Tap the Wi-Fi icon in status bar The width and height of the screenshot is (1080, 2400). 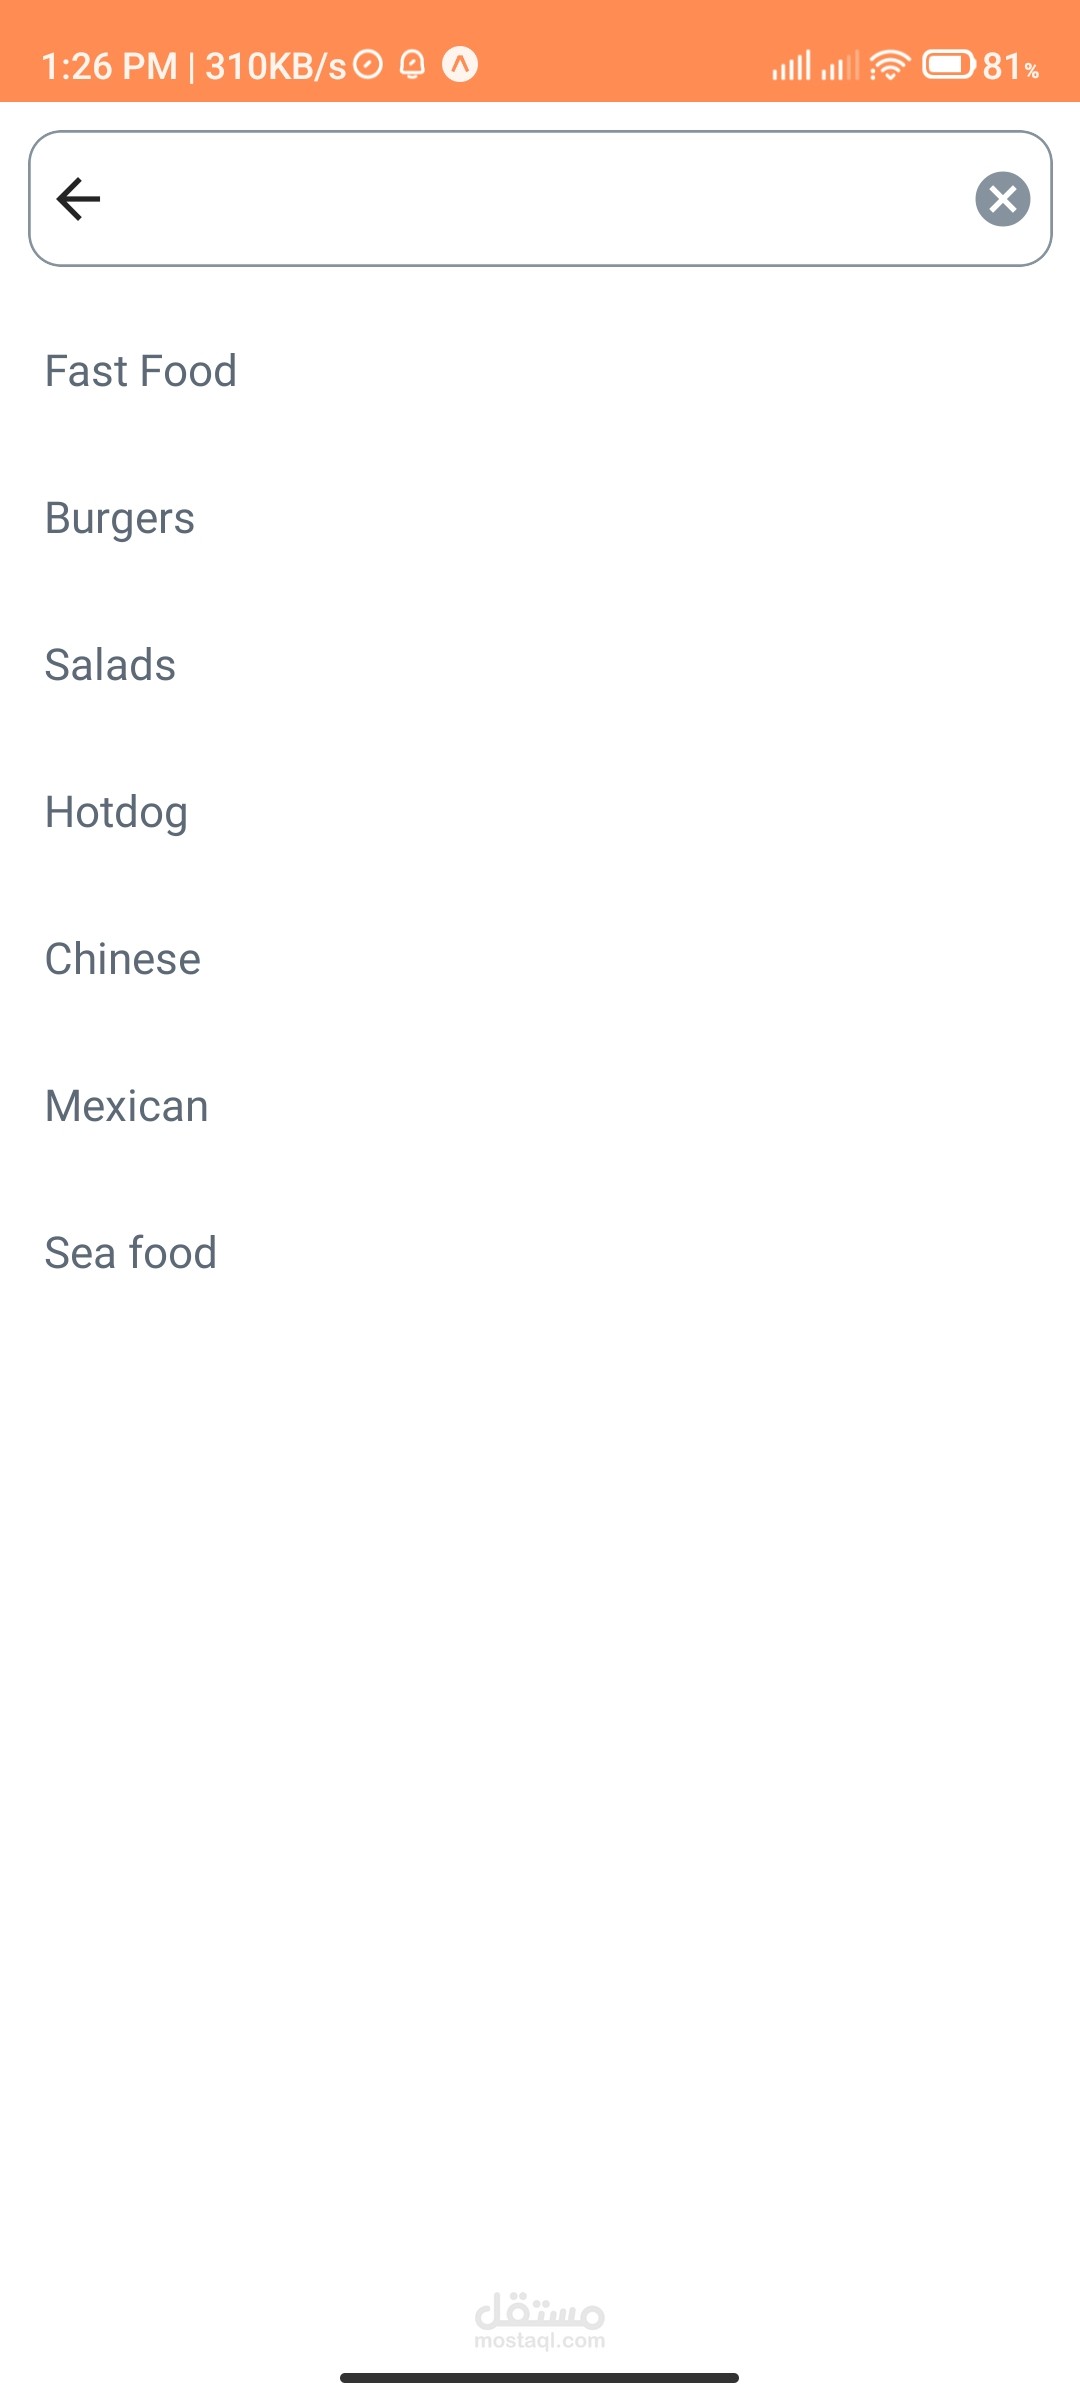pos(888,65)
